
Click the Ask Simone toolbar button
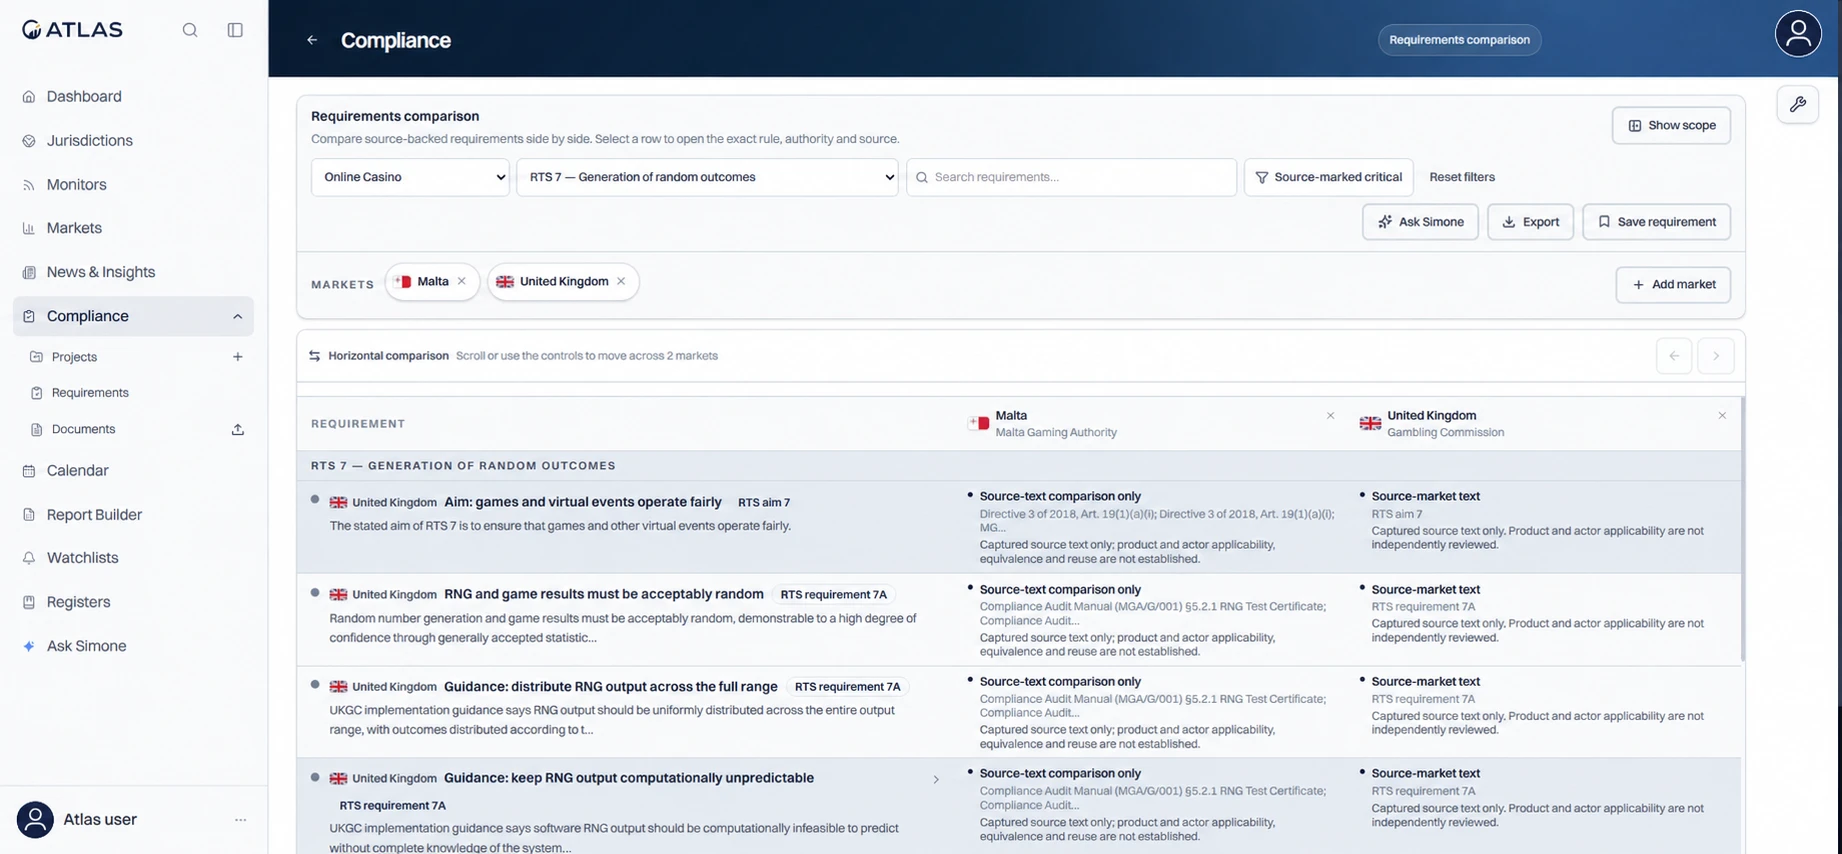click(x=1420, y=222)
